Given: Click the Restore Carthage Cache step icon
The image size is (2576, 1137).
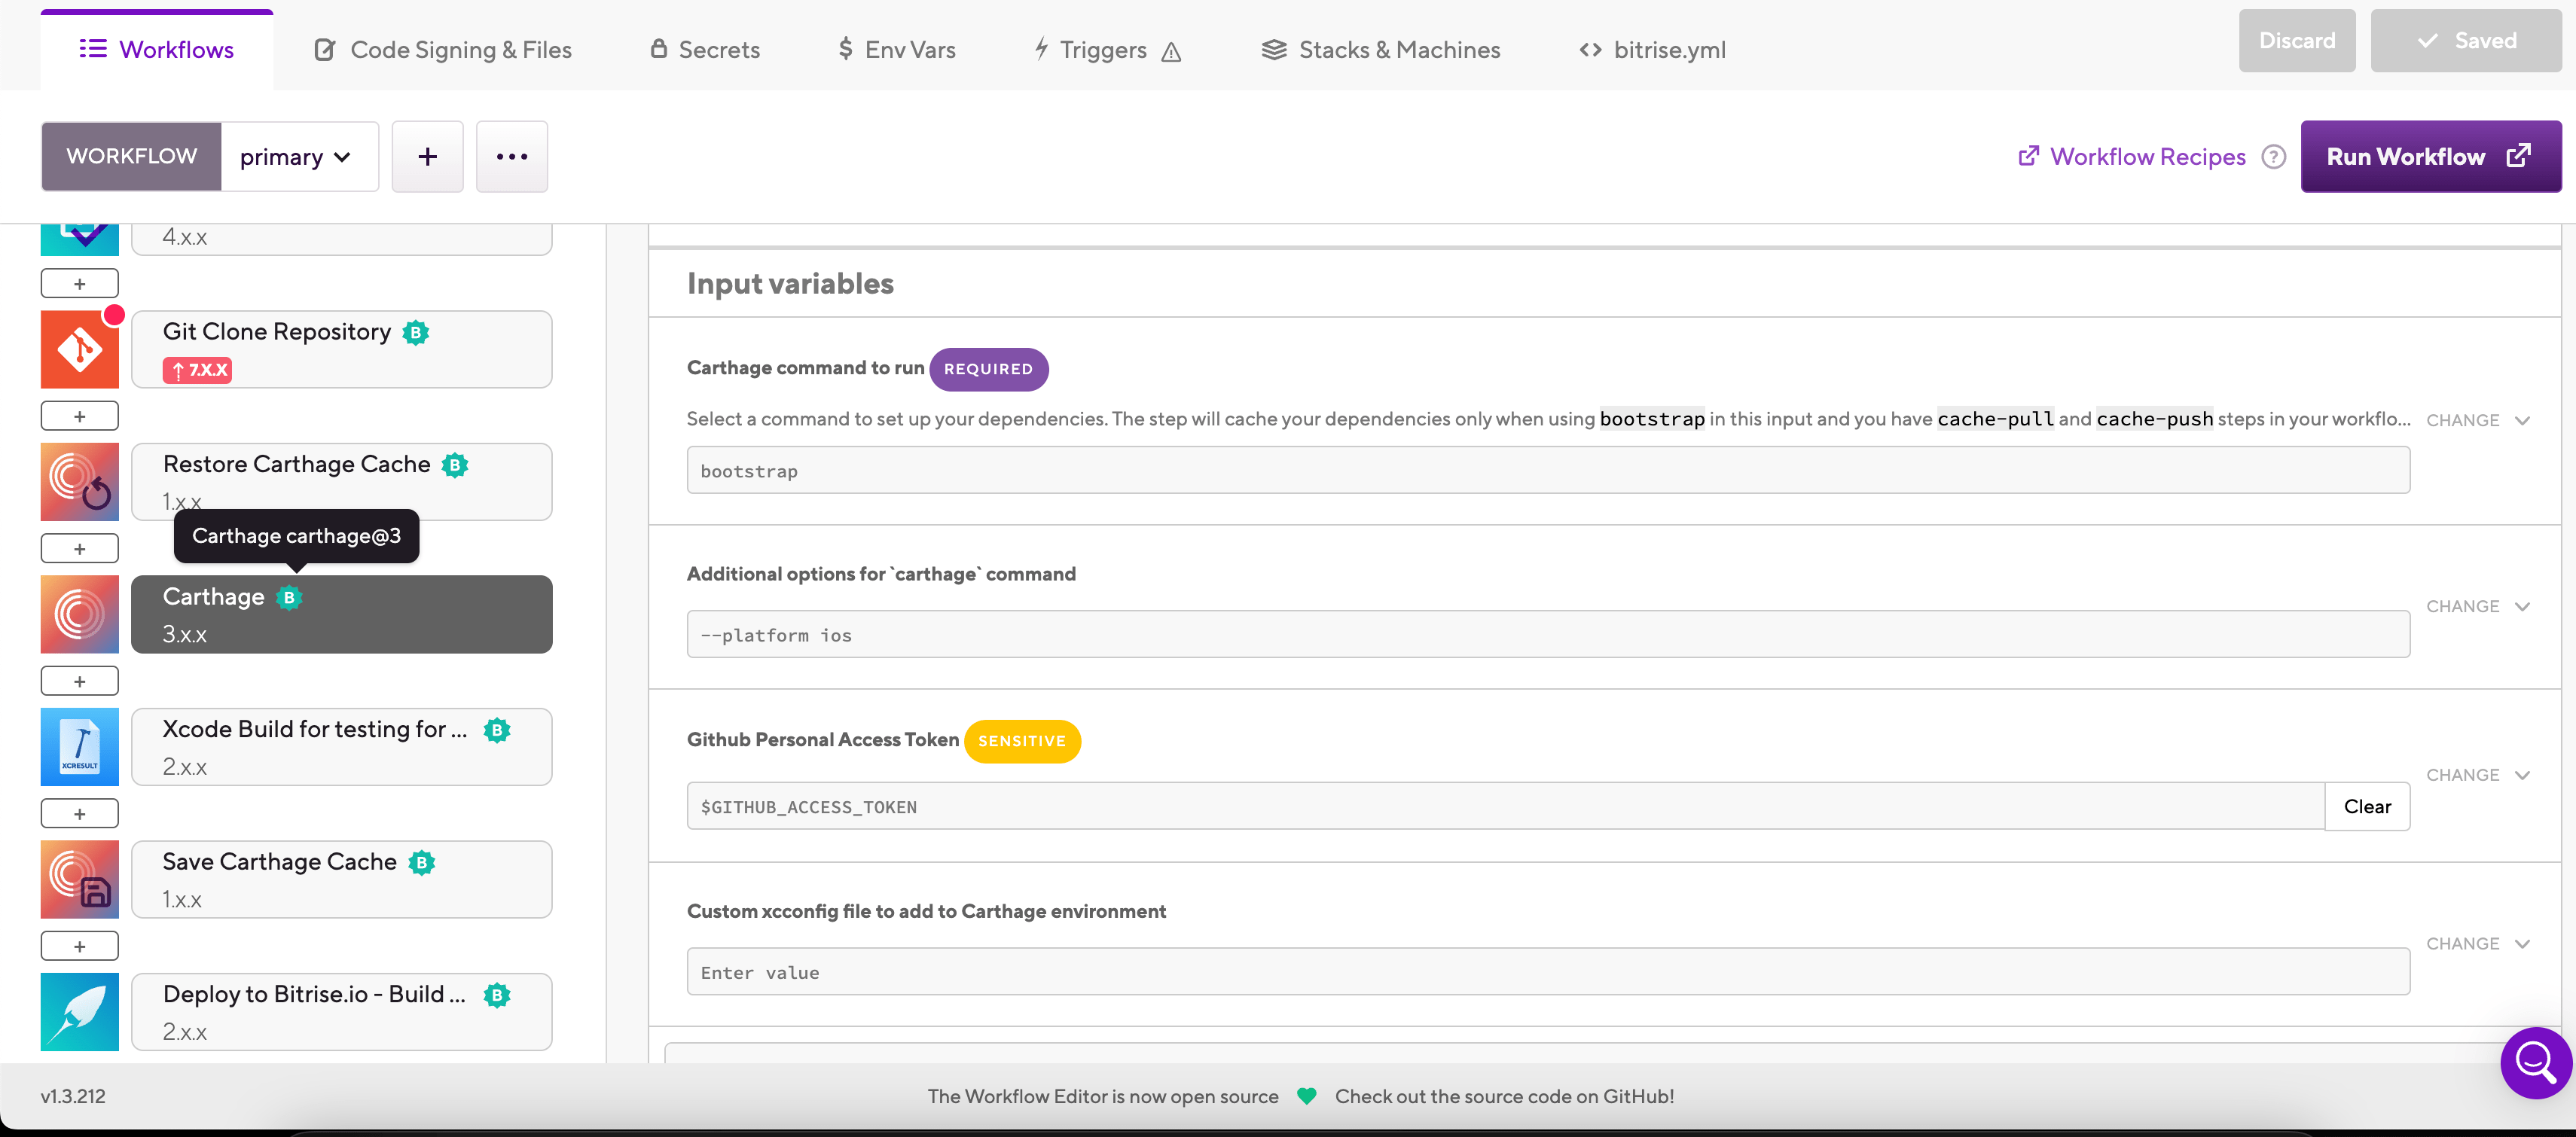Looking at the screenshot, I should 79,482.
